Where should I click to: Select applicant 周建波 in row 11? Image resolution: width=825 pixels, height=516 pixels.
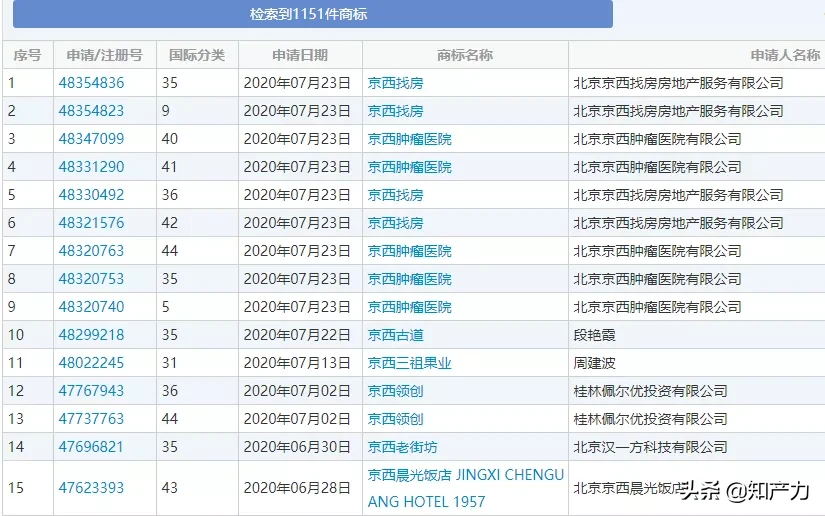point(595,363)
